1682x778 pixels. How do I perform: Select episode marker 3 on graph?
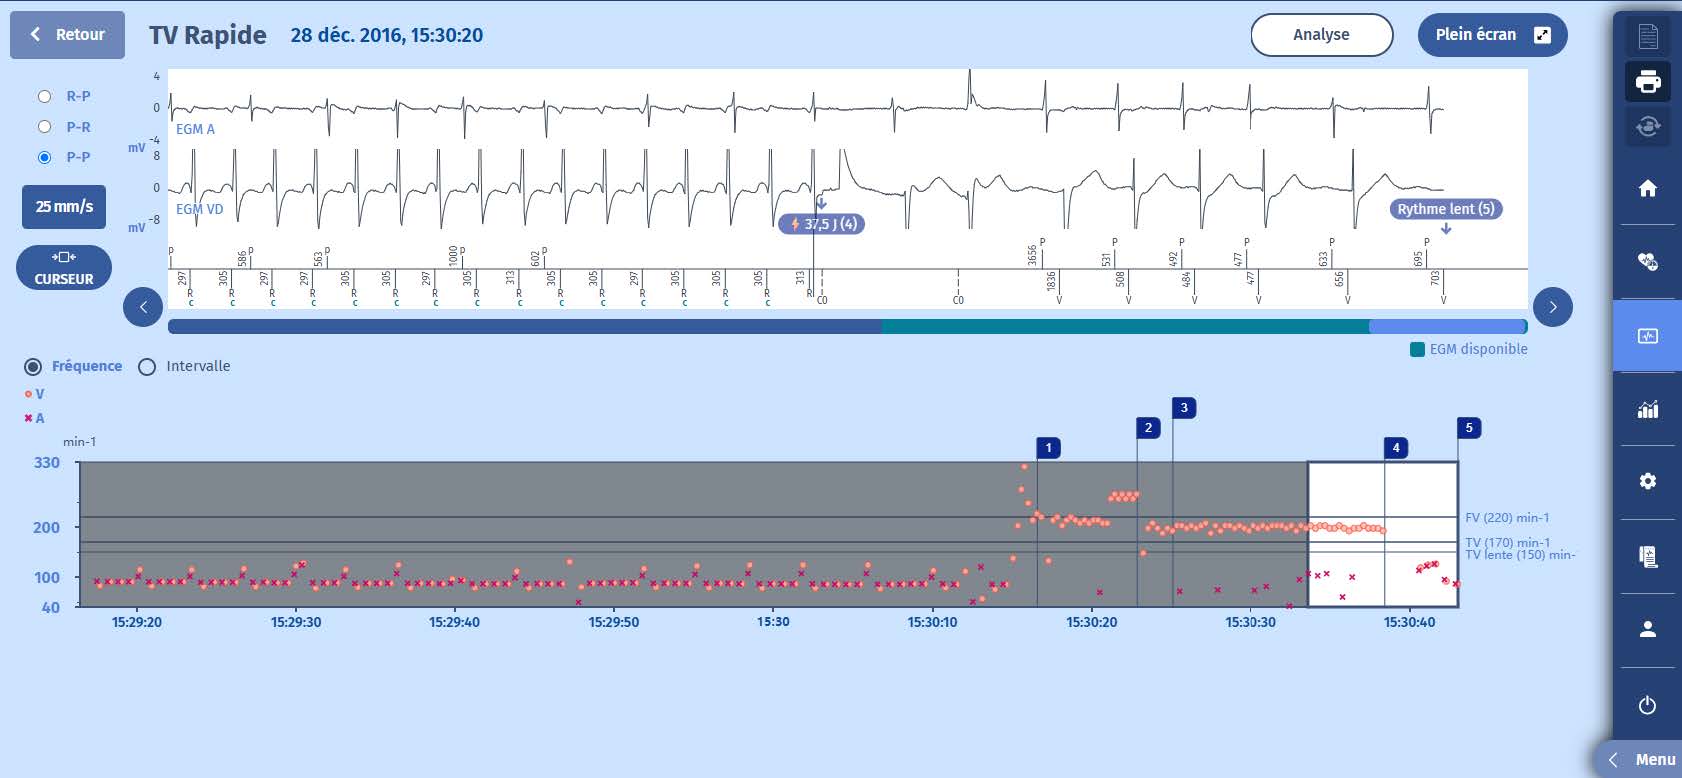tap(1184, 408)
